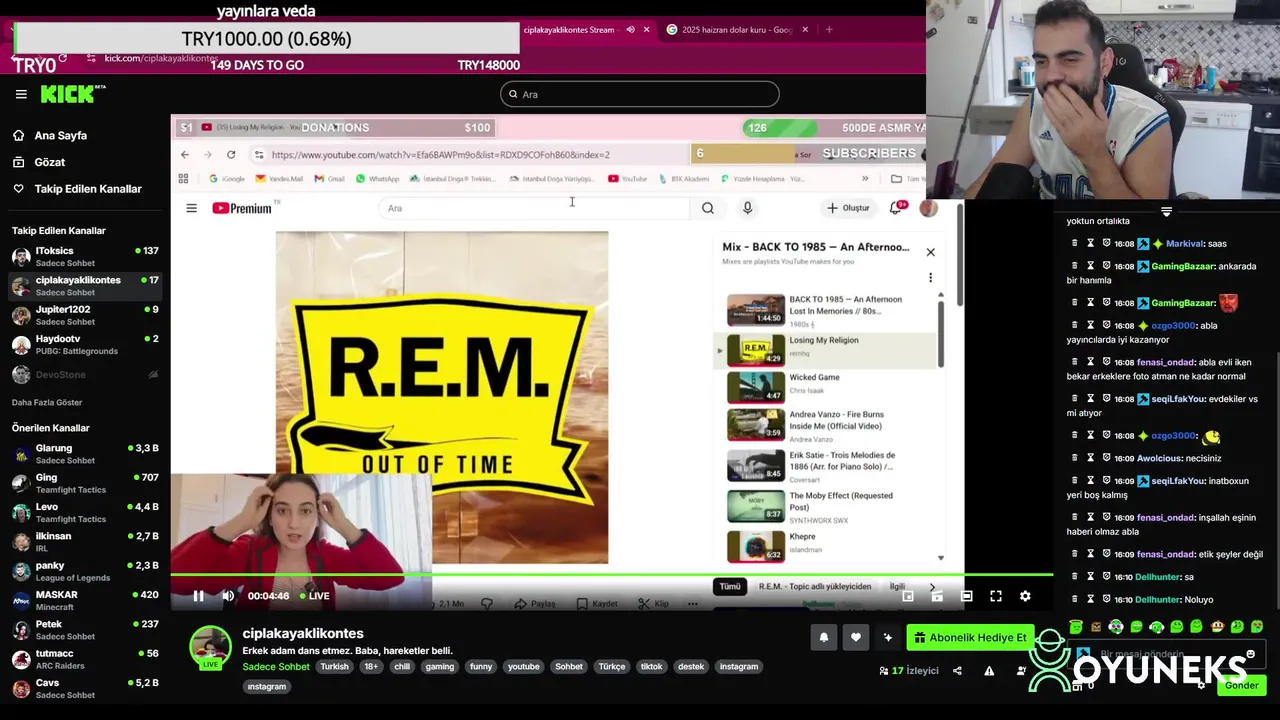Toggle theater mode on Kick player

click(x=966, y=596)
